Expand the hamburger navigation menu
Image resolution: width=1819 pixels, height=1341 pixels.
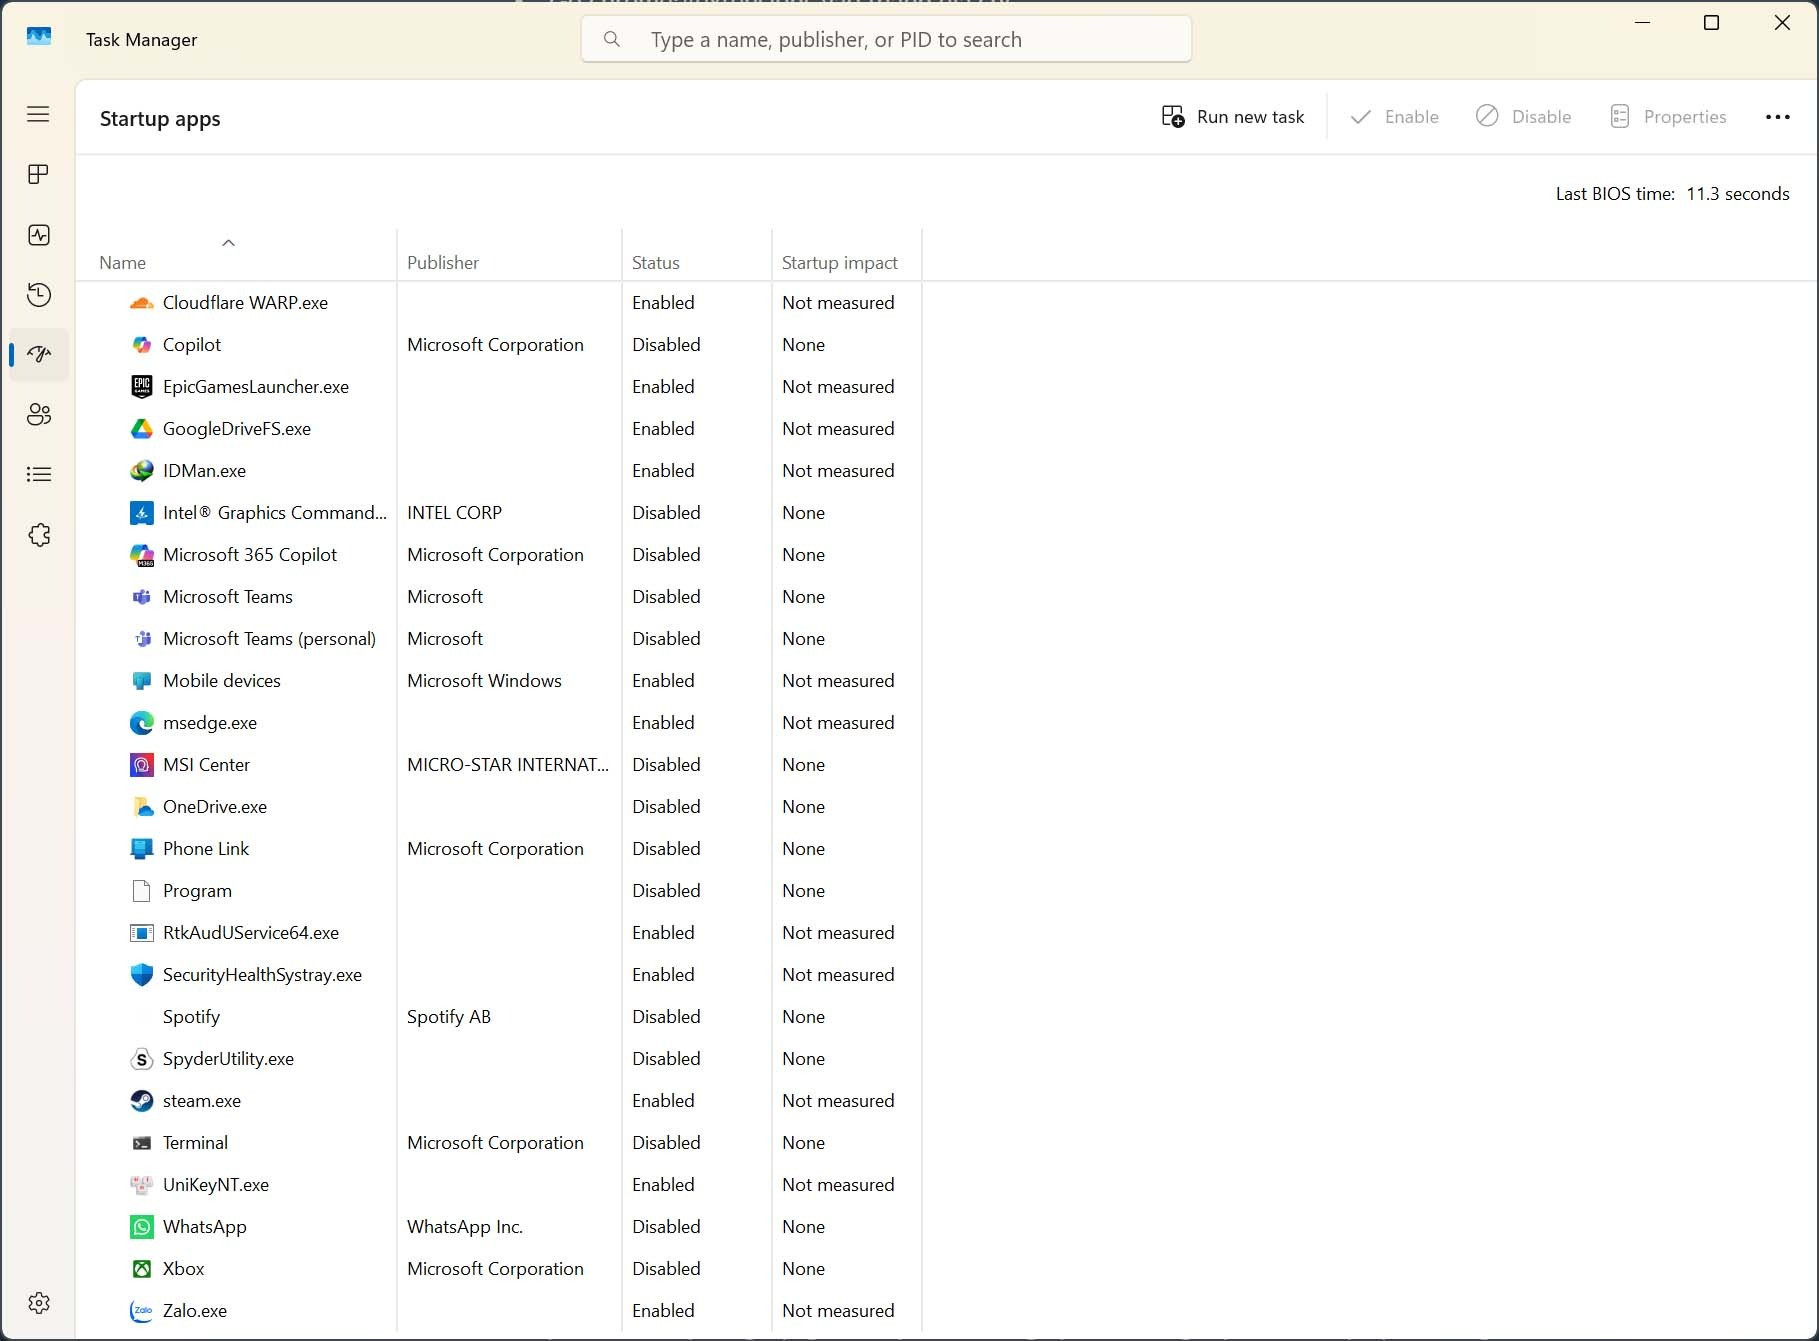[38, 114]
